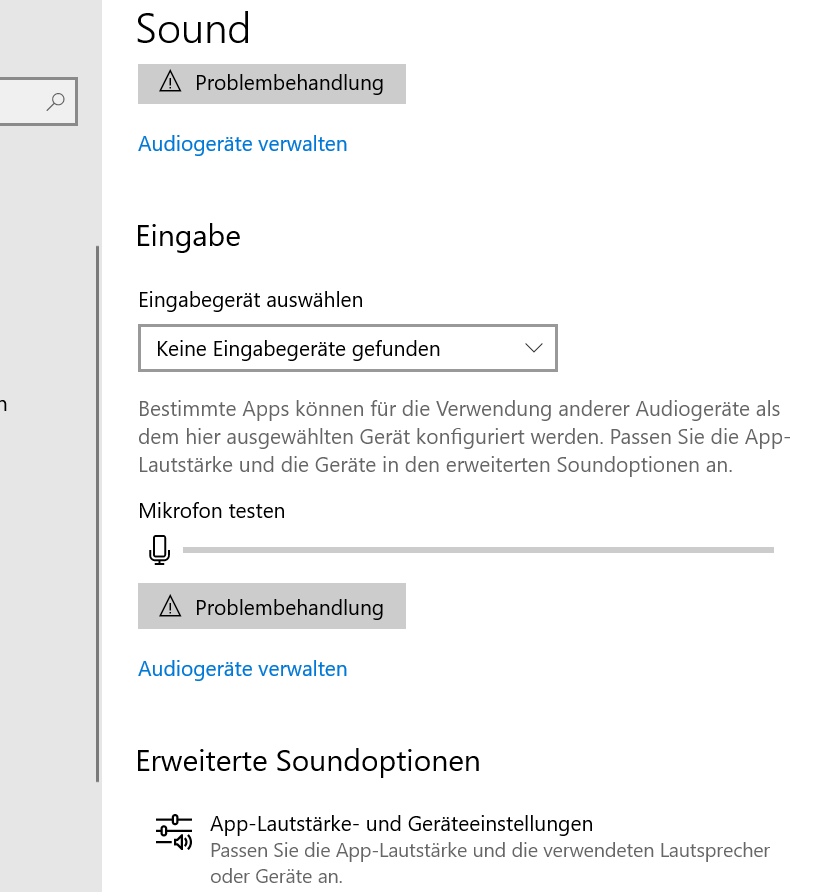Screen dimensions: 815x892
Task: Run Problembehandlung for the Eingabe section
Action: (x=272, y=607)
